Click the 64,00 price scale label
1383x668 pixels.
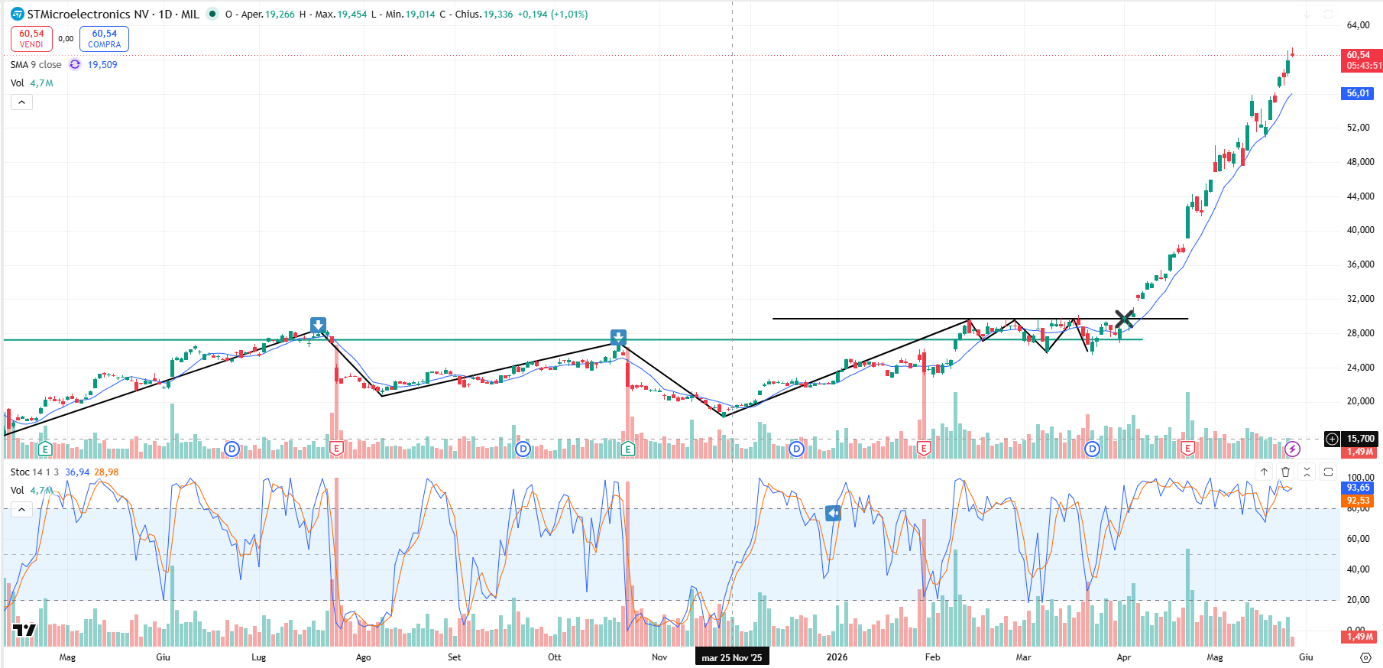[1358, 25]
